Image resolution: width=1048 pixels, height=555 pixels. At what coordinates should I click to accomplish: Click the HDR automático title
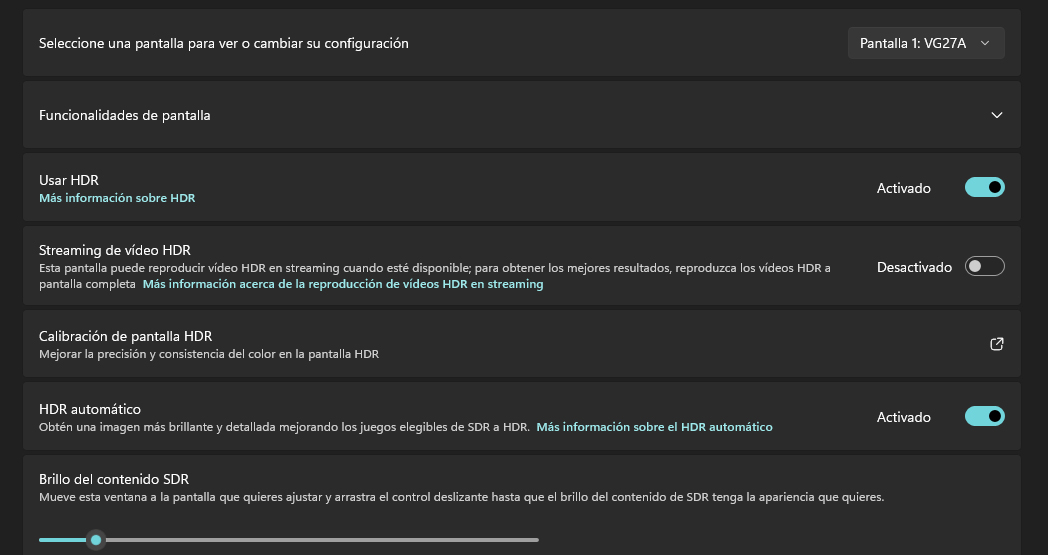pyautogui.click(x=90, y=409)
